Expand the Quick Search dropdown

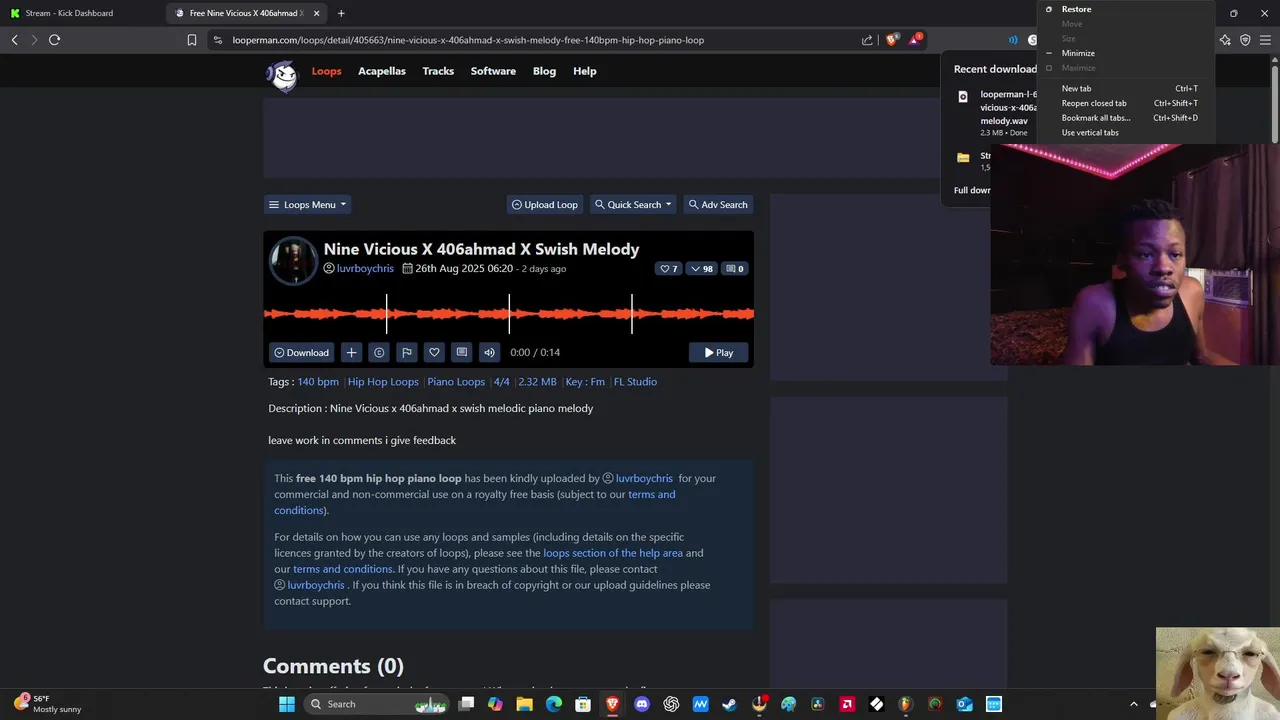coord(634,205)
